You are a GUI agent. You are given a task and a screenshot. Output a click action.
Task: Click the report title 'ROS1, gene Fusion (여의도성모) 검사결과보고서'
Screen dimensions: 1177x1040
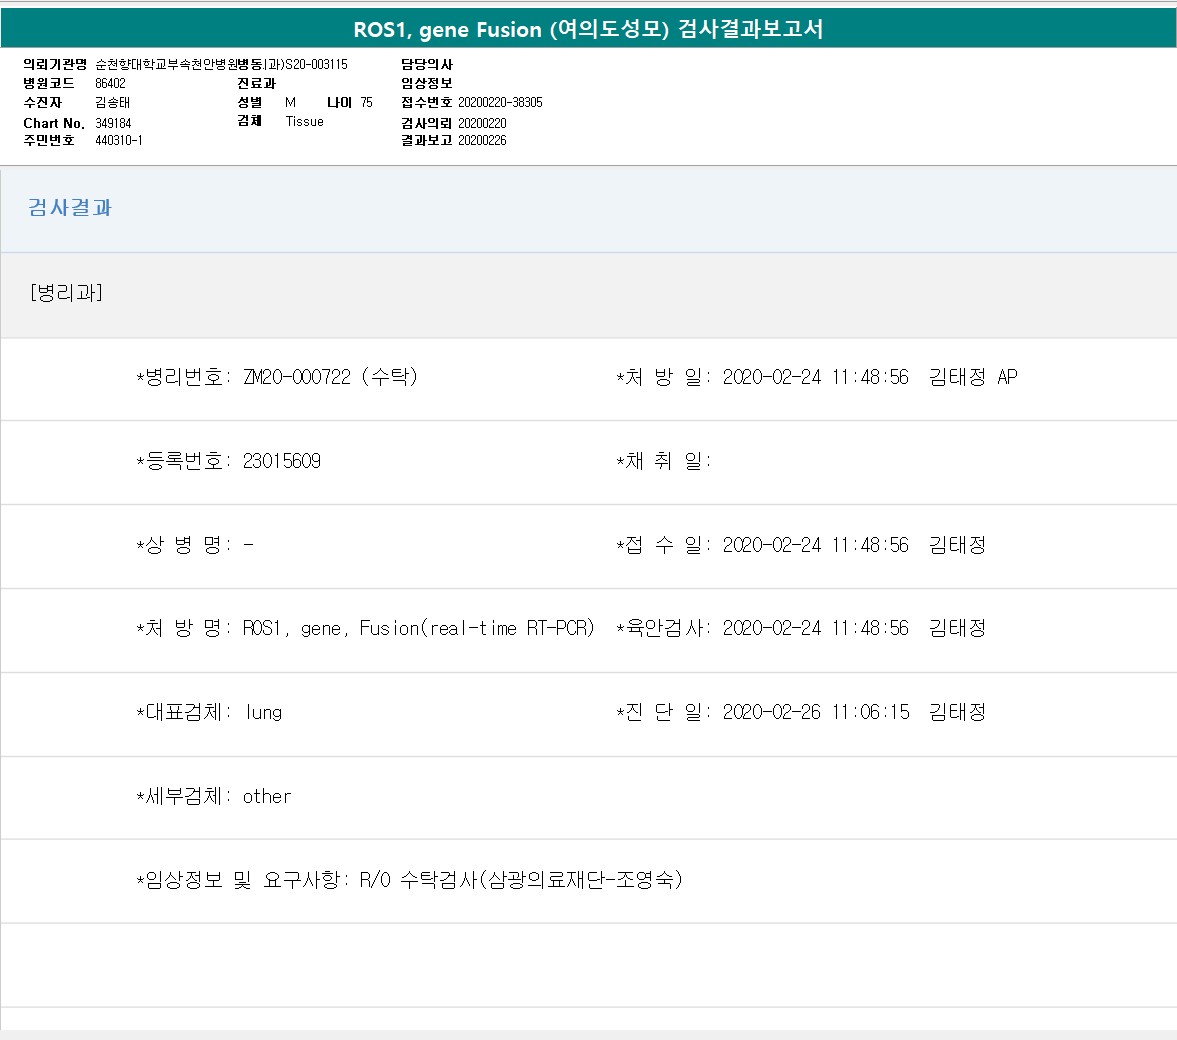click(x=588, y=29)
